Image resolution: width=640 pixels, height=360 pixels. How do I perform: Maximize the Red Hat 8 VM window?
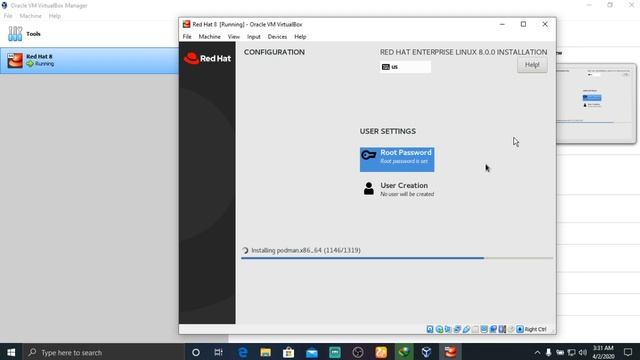[523, 24]
